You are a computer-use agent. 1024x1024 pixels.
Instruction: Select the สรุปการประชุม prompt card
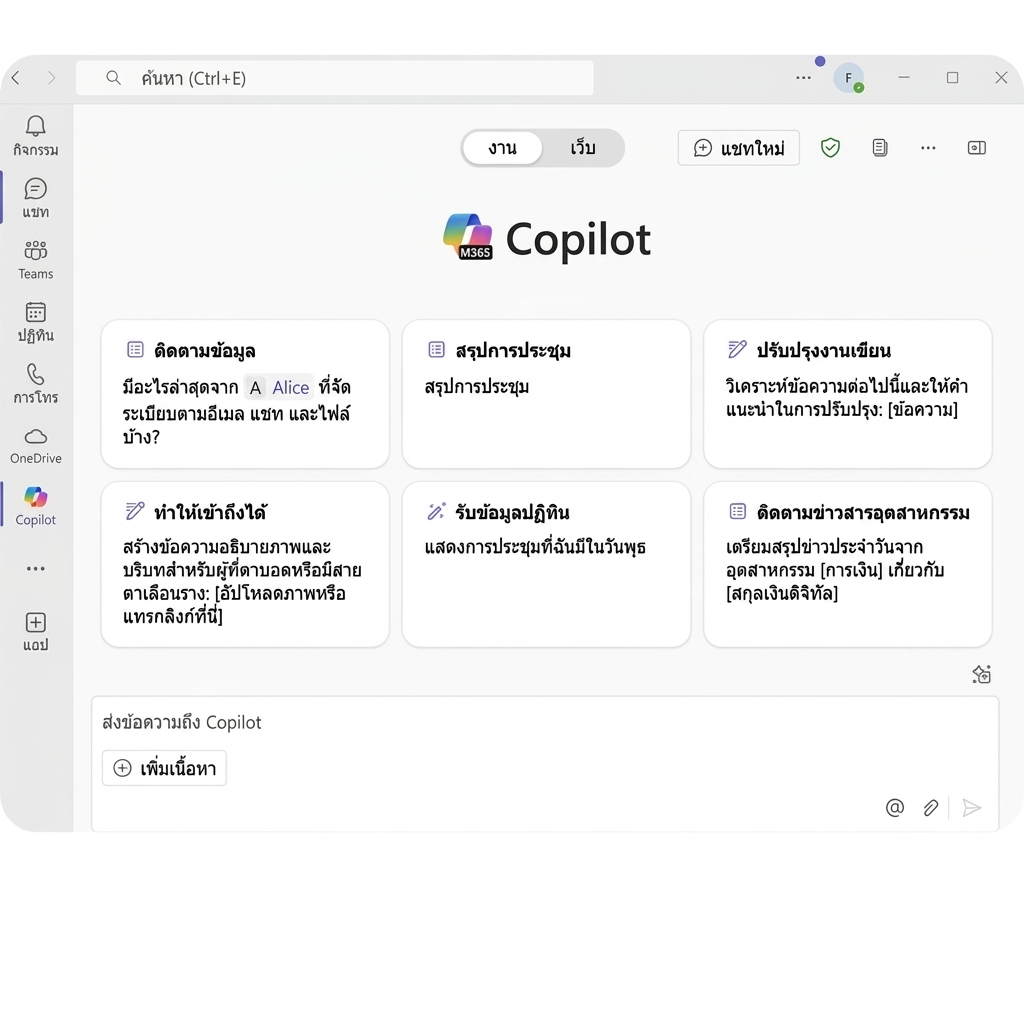[x=546, y=394]
